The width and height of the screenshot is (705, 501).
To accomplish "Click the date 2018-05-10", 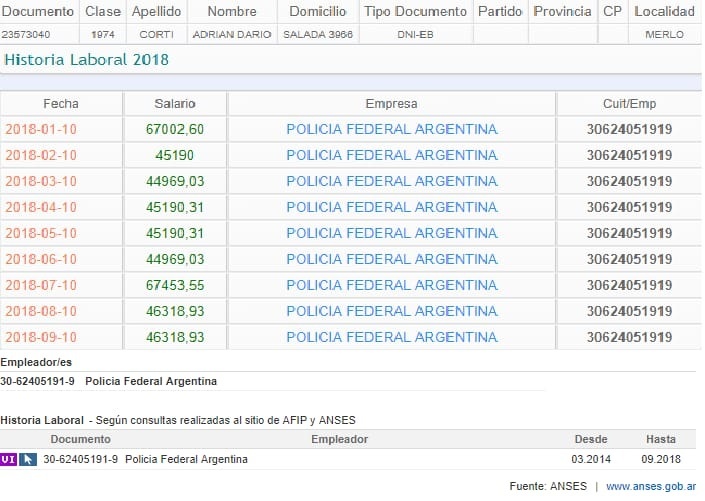I will pos(41,233).
